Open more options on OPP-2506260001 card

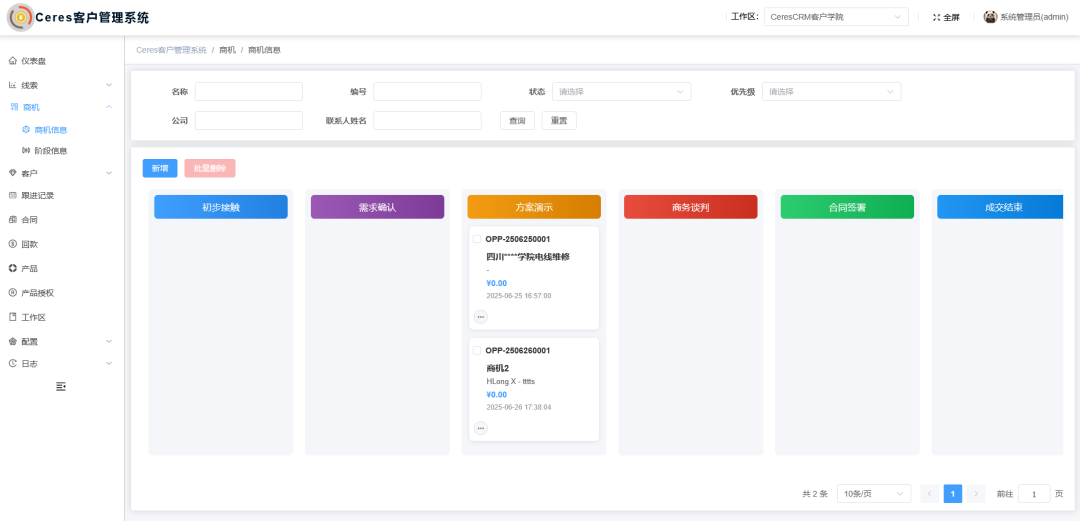(480, 428)
